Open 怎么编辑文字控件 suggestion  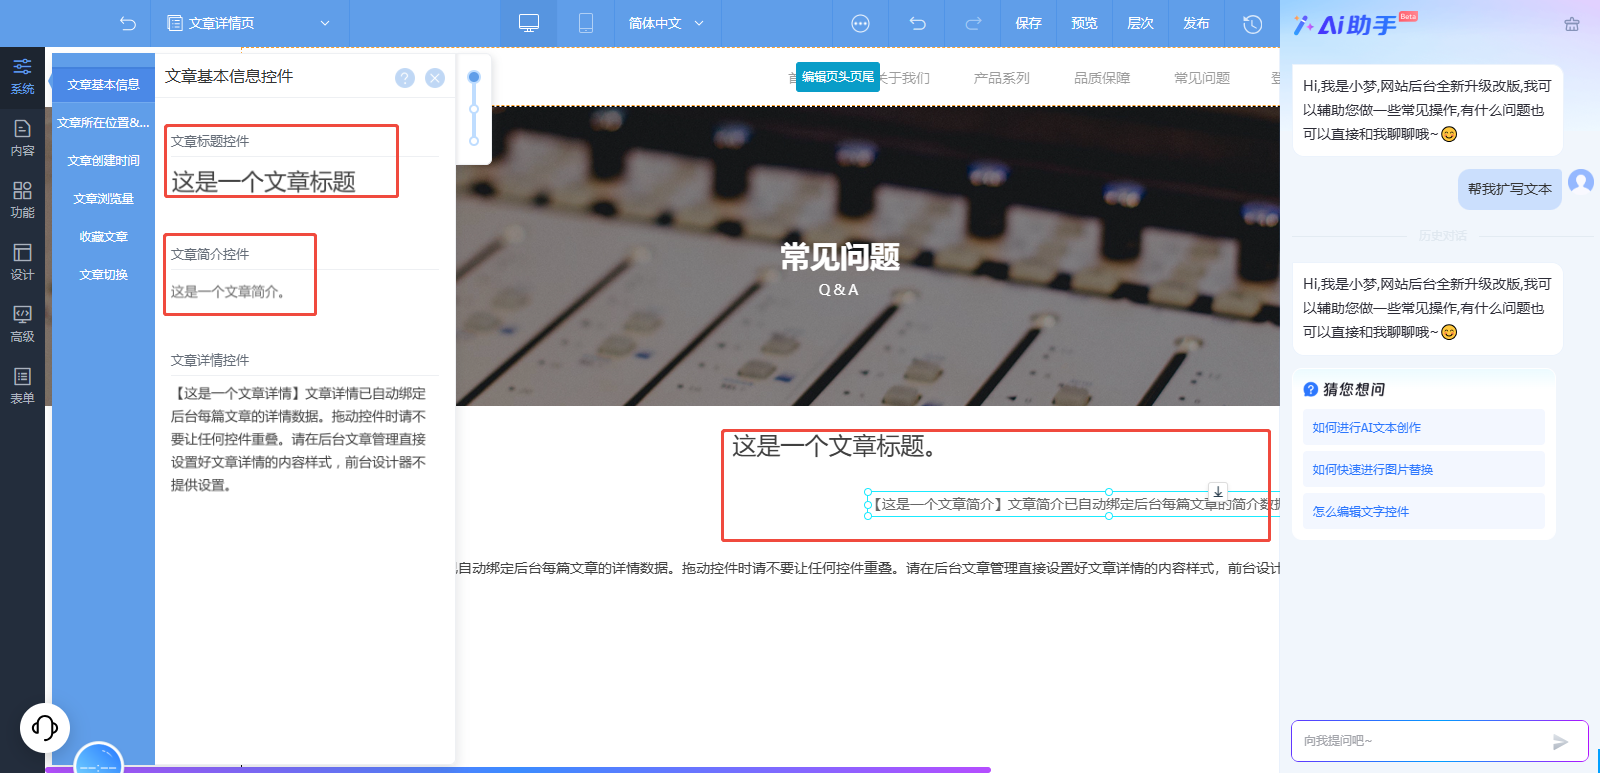pos(1423,512)
